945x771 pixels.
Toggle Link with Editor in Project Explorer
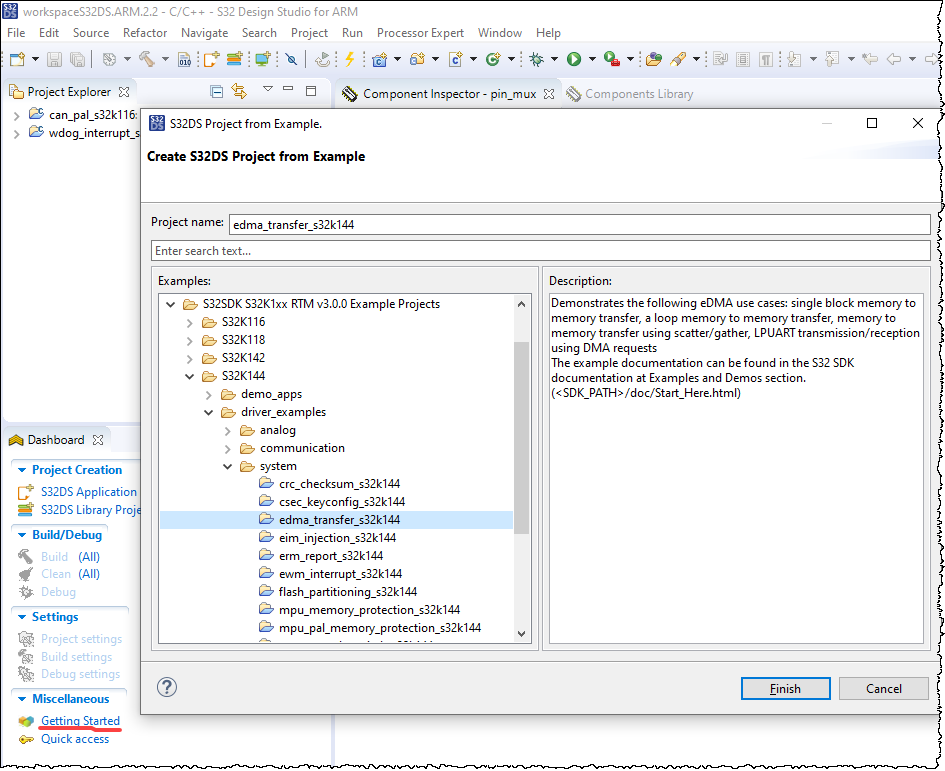coord(239,91)
